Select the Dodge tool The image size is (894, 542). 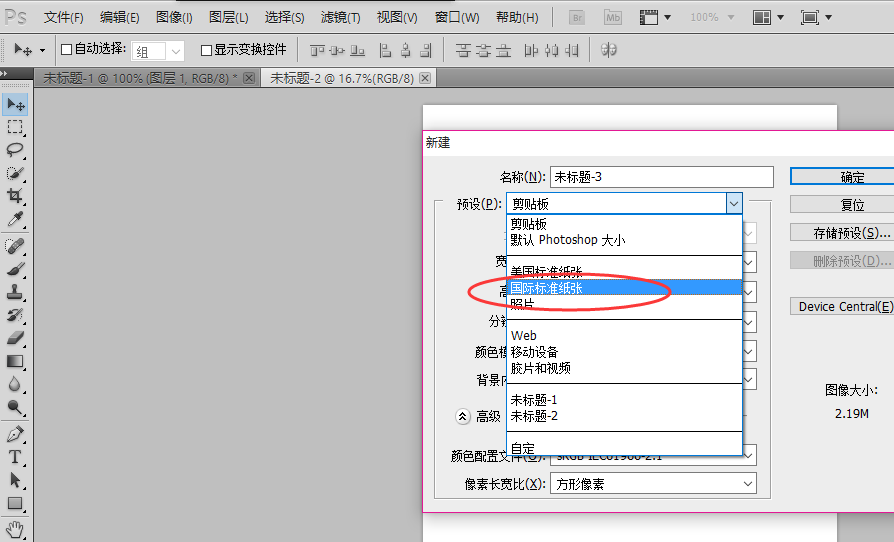15,407
